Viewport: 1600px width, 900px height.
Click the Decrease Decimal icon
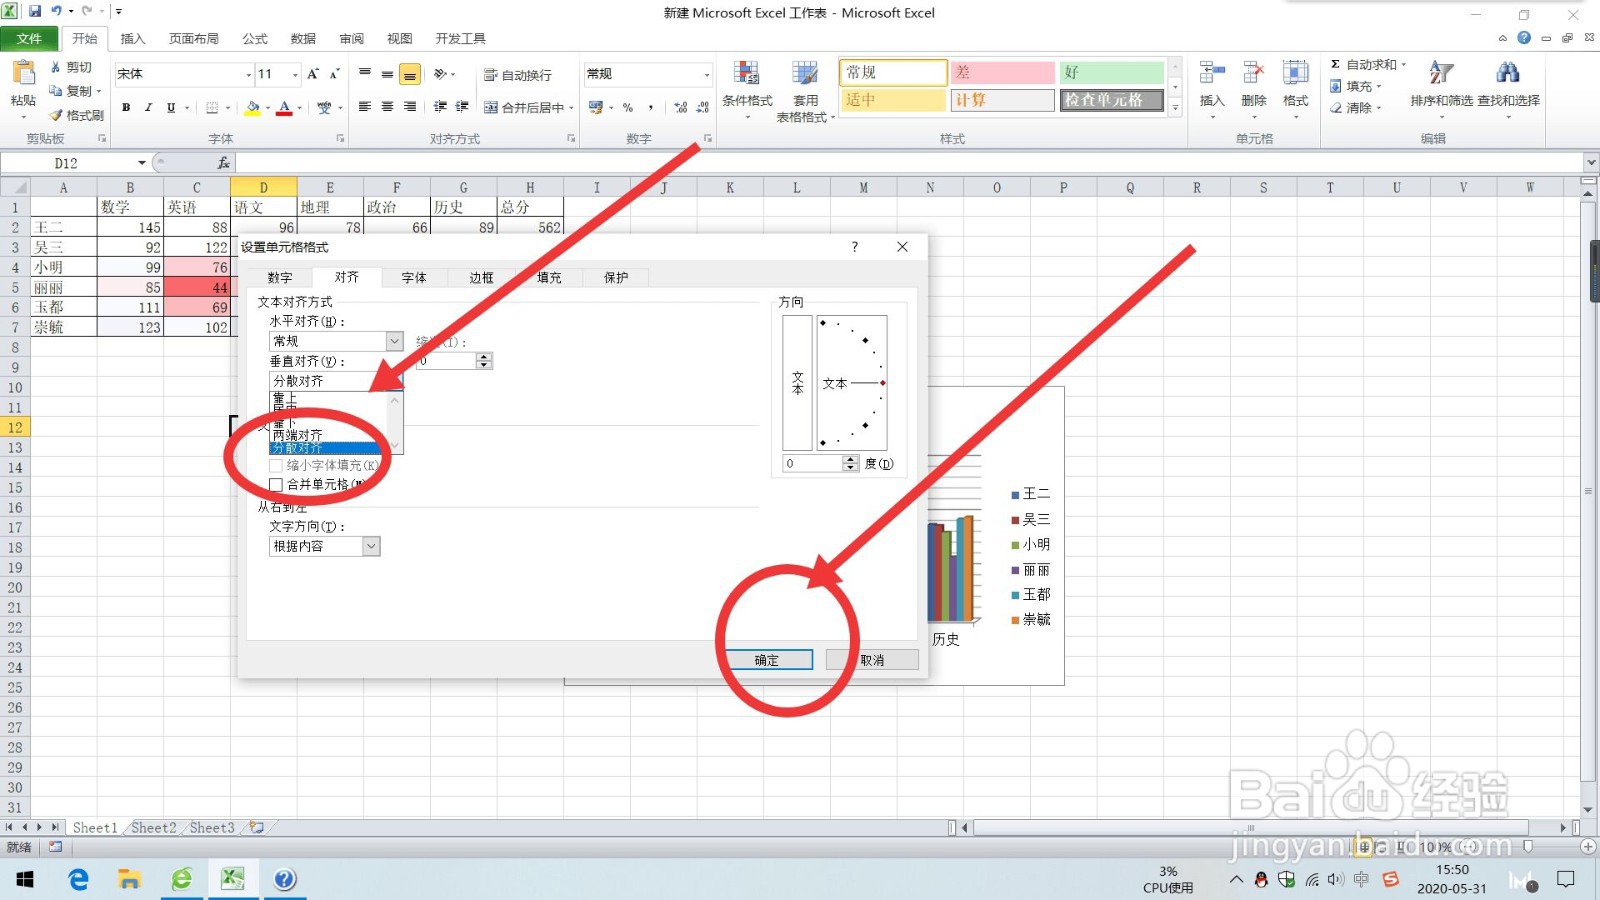coord(702,107)
